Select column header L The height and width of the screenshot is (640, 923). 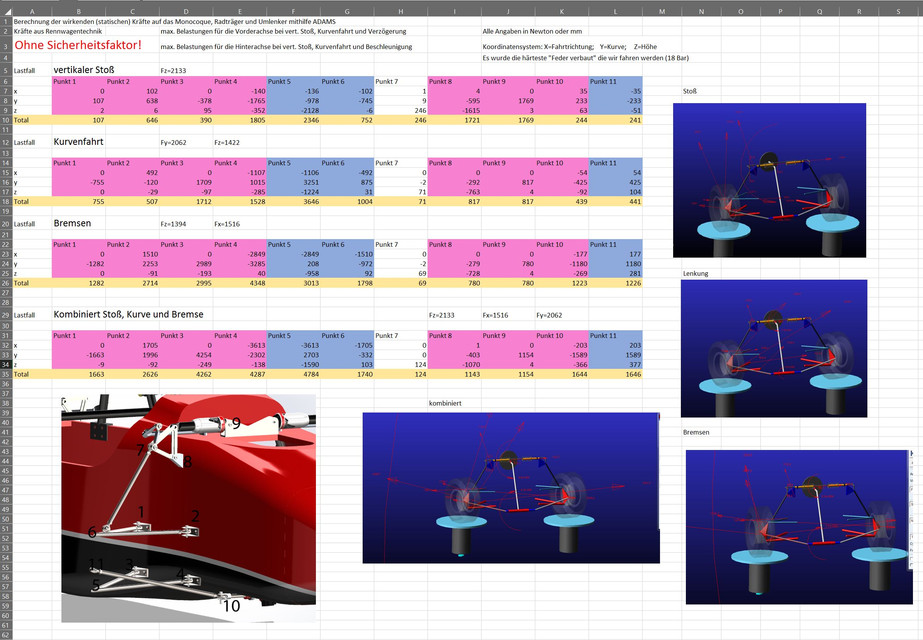pyautogui.click(x=613, y=11)
